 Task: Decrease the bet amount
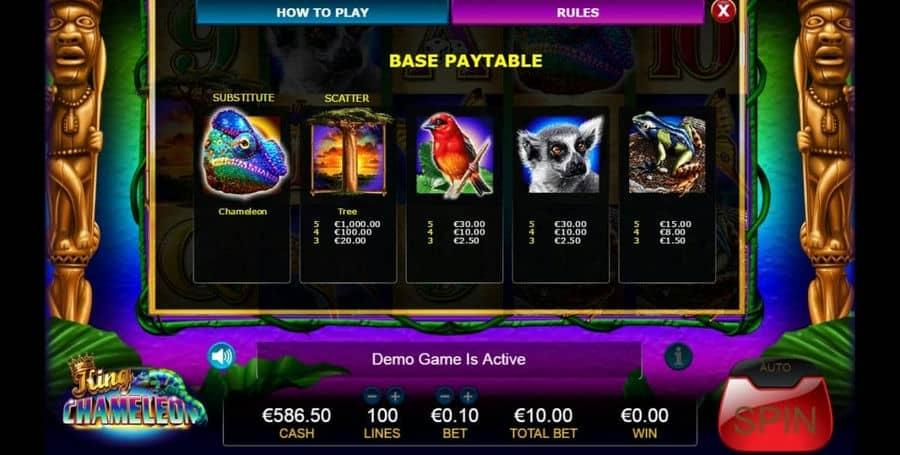tap(444, 395)
